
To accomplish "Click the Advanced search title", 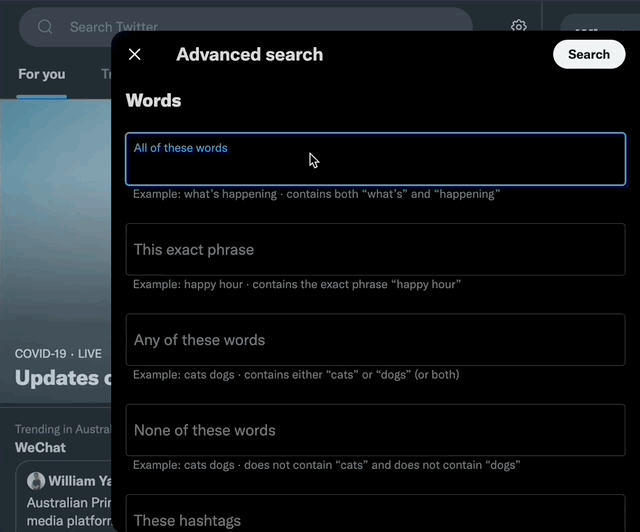I will (249, 54).
